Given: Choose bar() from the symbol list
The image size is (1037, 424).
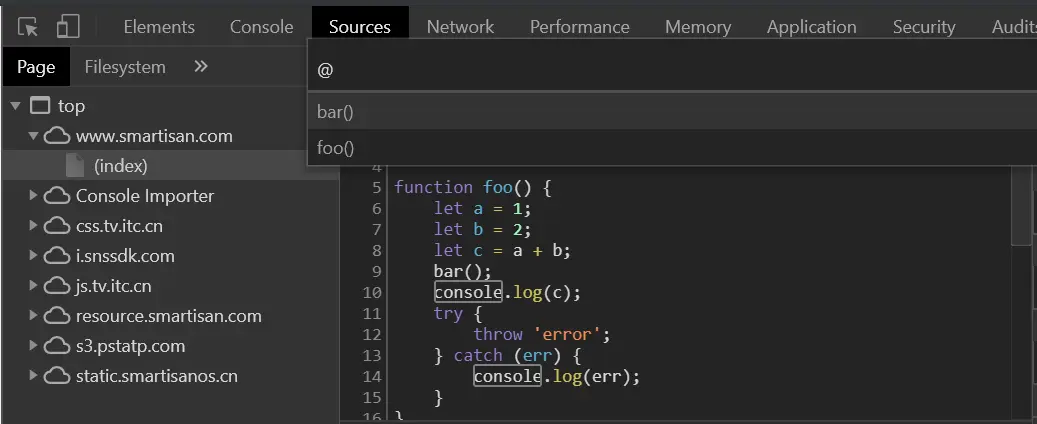Looking at the screenshot, I should (672, 112).
